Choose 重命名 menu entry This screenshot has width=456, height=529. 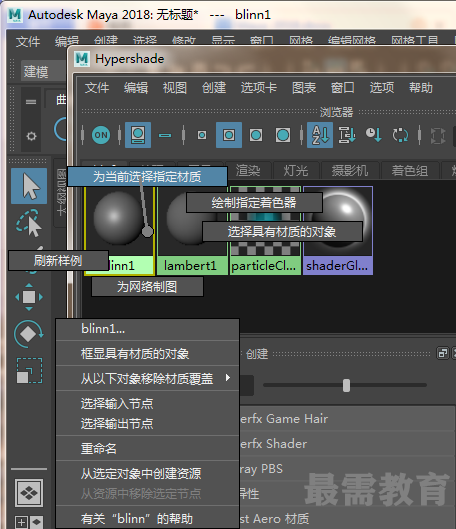pos(148,449)
